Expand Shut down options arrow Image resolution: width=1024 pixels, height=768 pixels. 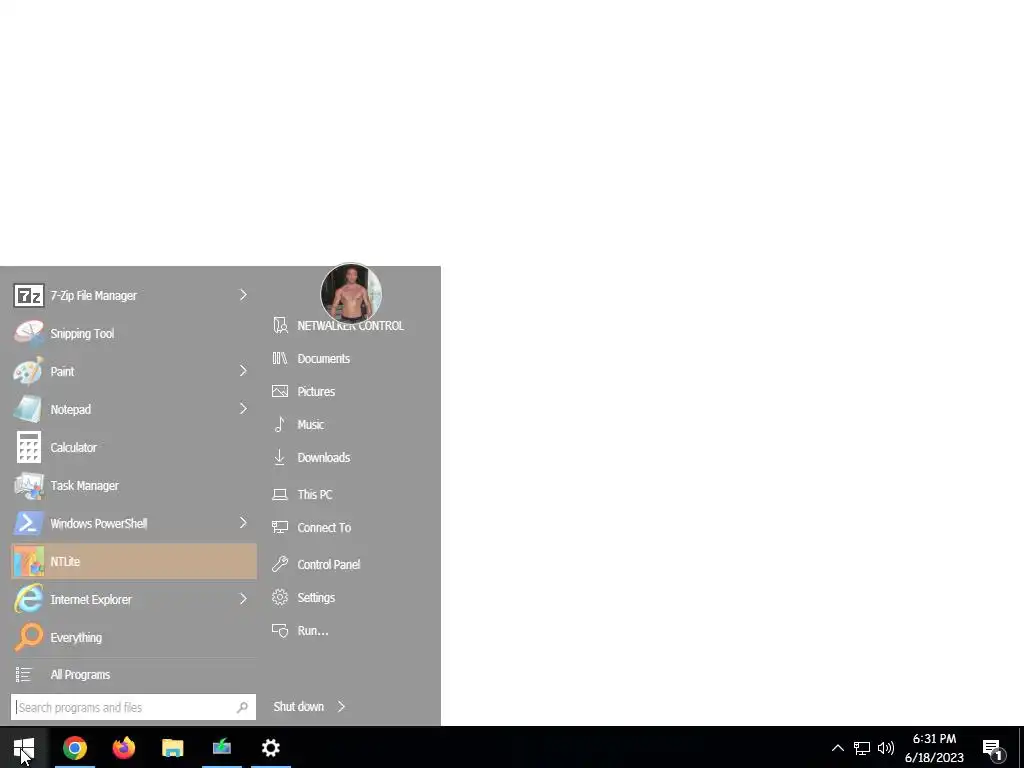[x=342, y=707]
